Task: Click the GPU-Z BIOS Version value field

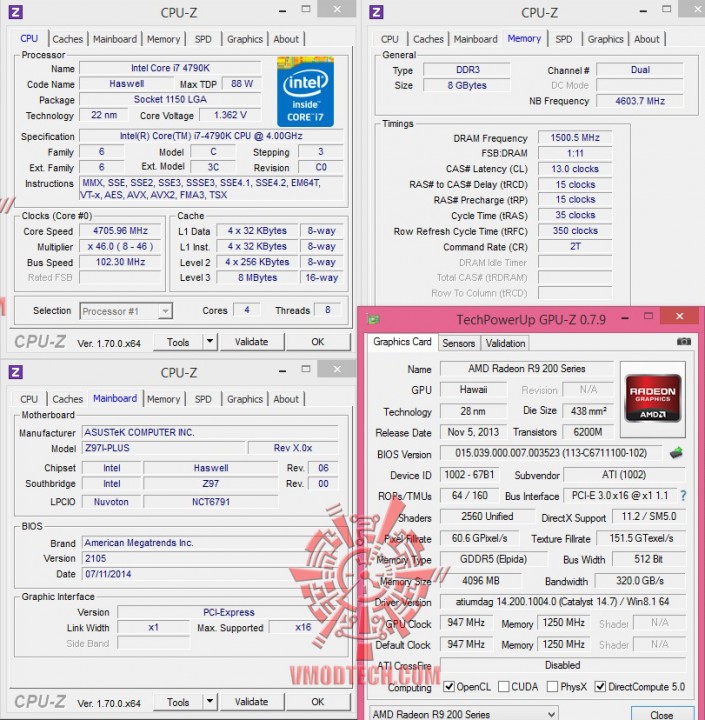Action: (x=551, y=453)
